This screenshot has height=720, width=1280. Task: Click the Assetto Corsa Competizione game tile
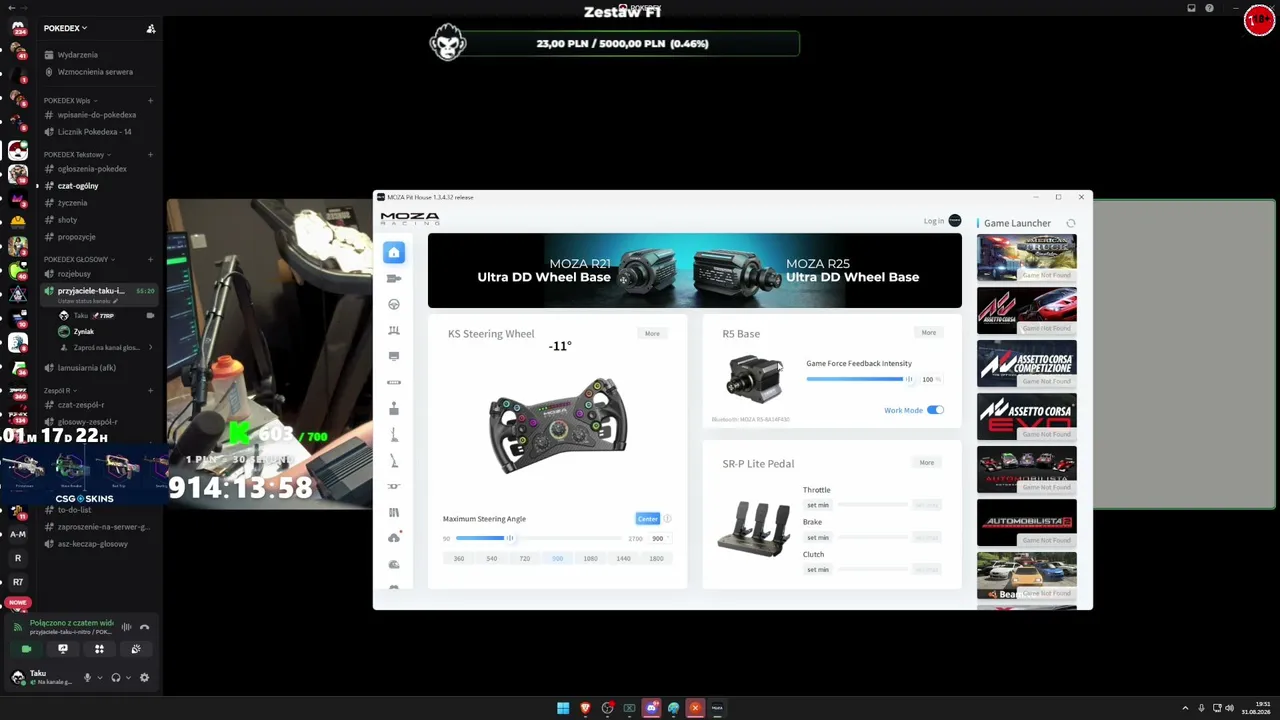coord(1027,364)
